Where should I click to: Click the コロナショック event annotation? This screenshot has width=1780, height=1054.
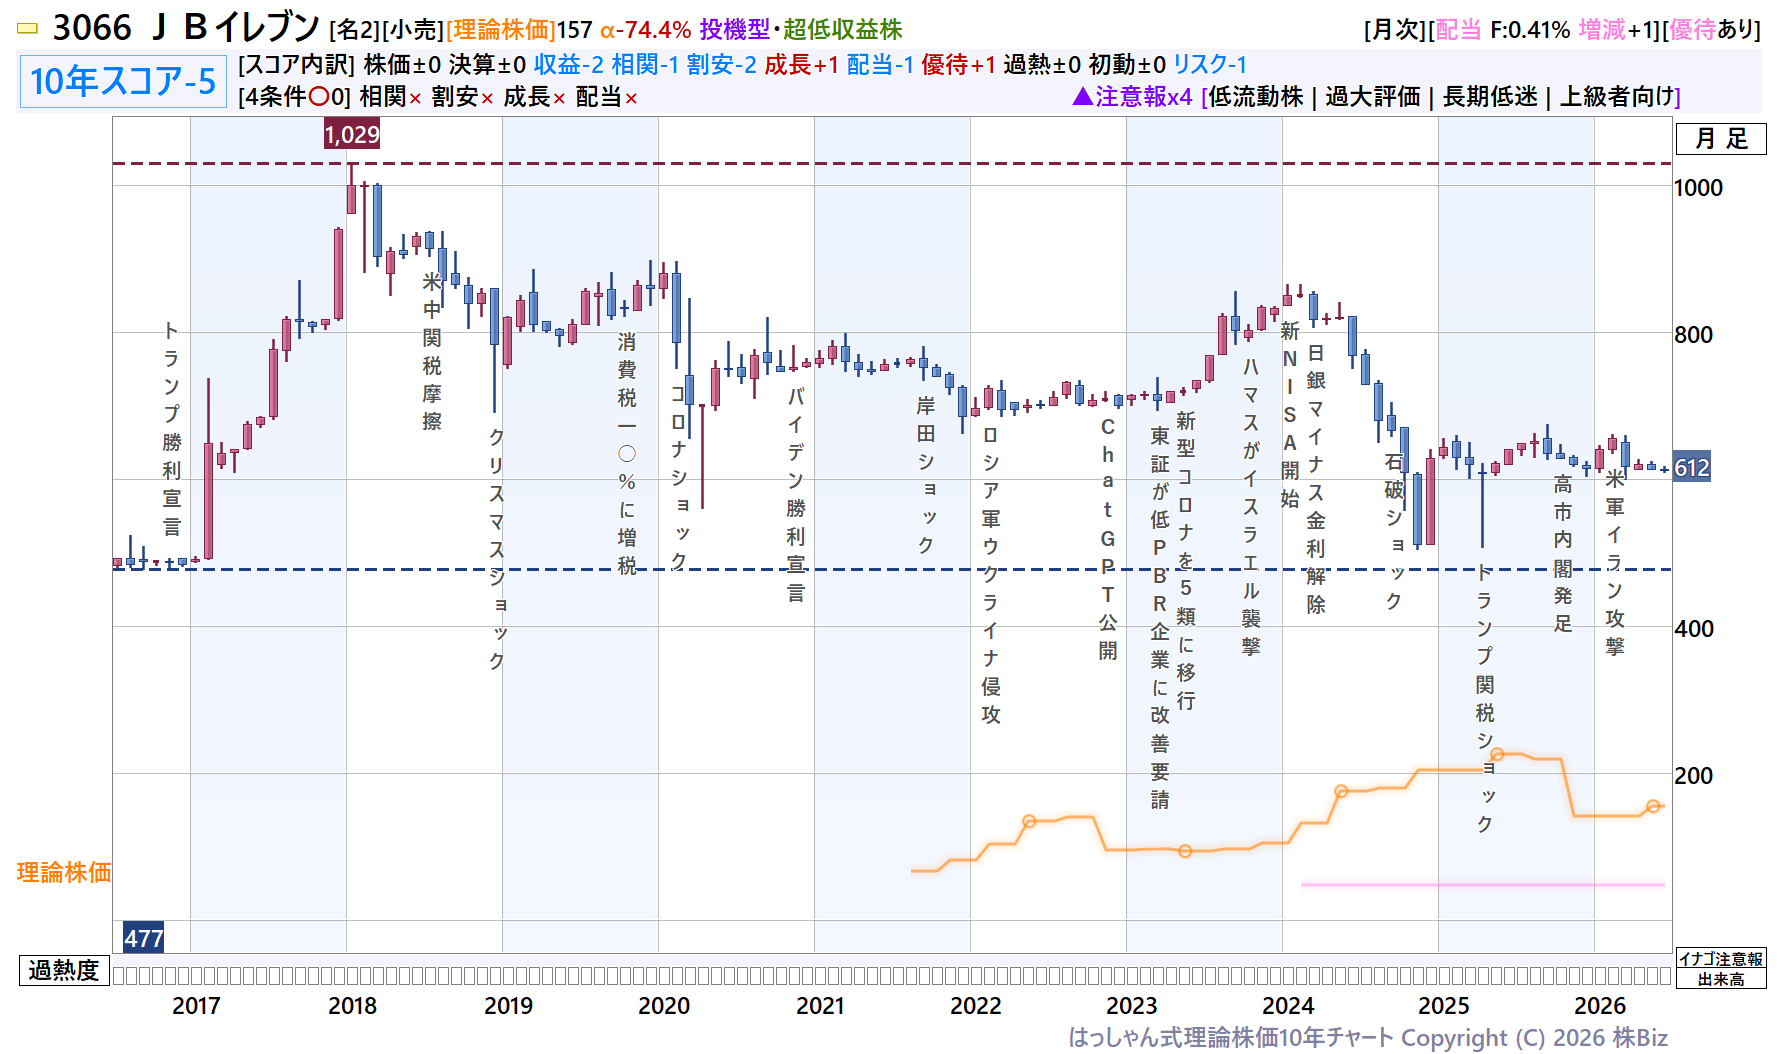point(679,477)
